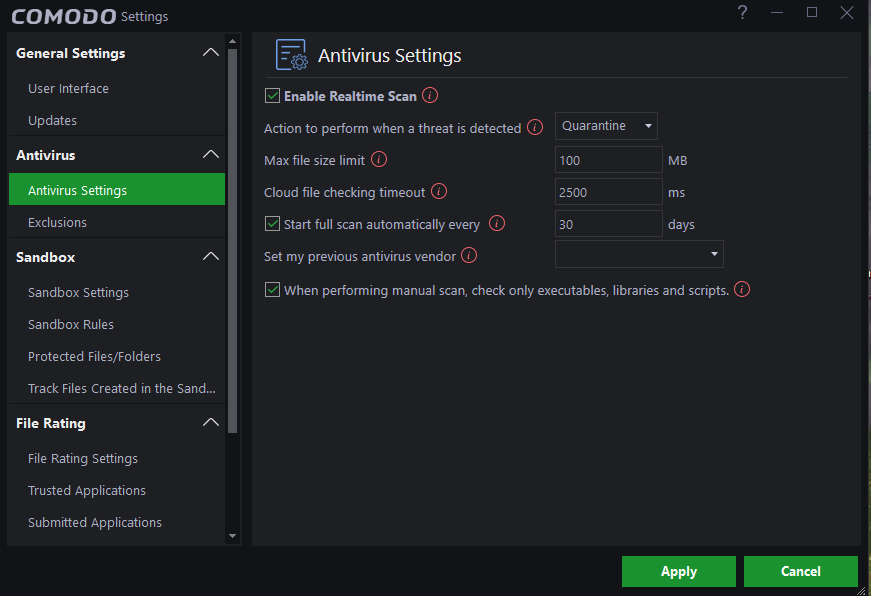
Task: Go to Sandbox Rules settings page
Action: click(71, 324)
